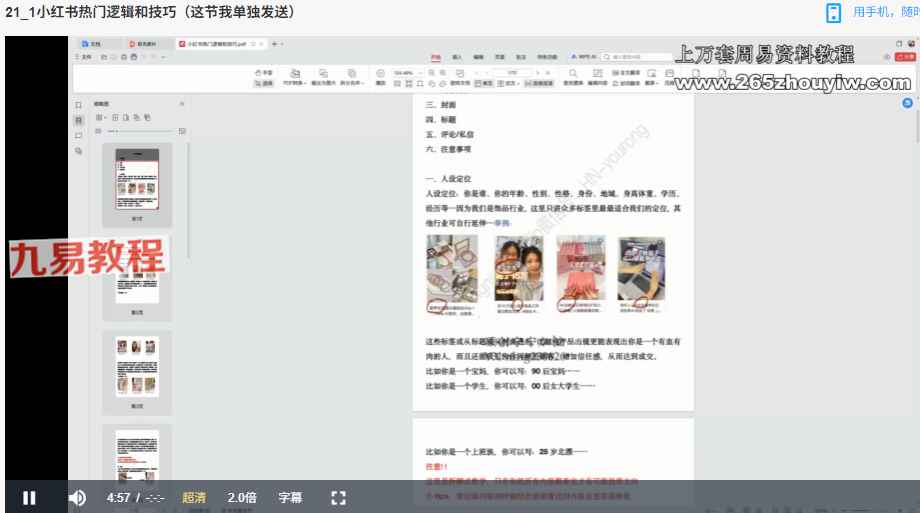Open the 插入 ribbon tab

click(x=457, y=57)
